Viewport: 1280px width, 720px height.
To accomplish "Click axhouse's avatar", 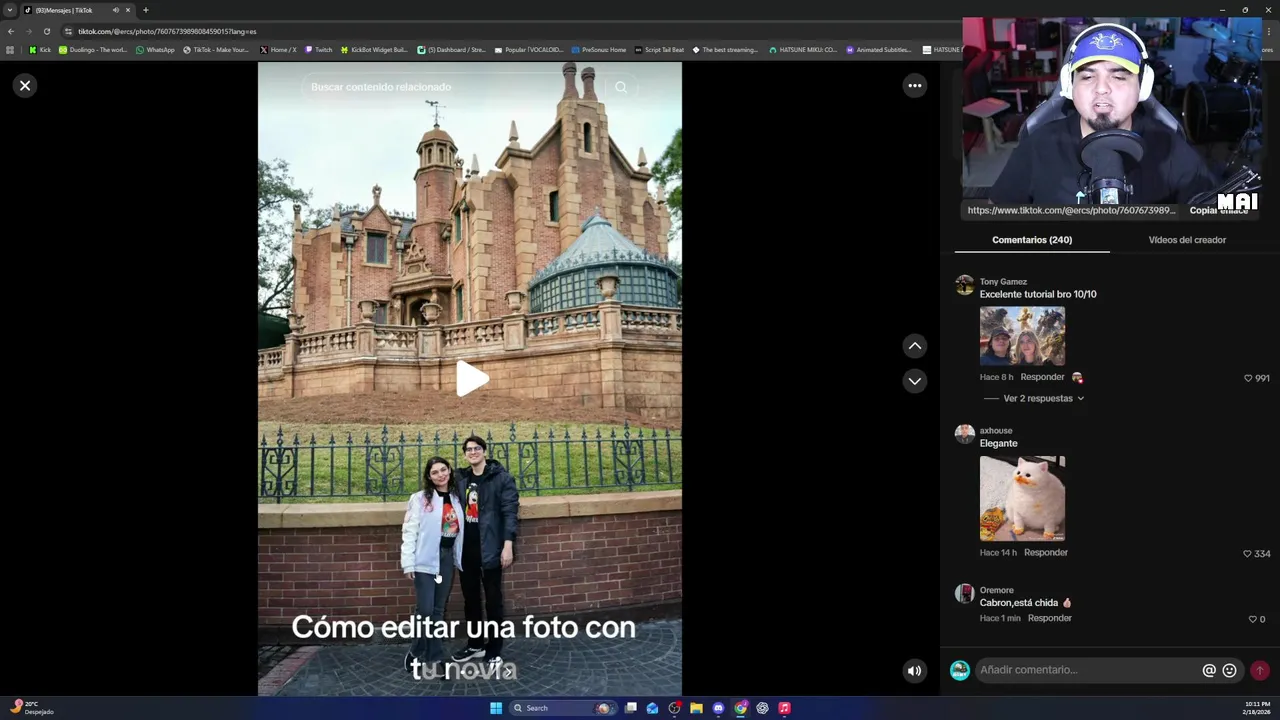I will click(964, 434).
